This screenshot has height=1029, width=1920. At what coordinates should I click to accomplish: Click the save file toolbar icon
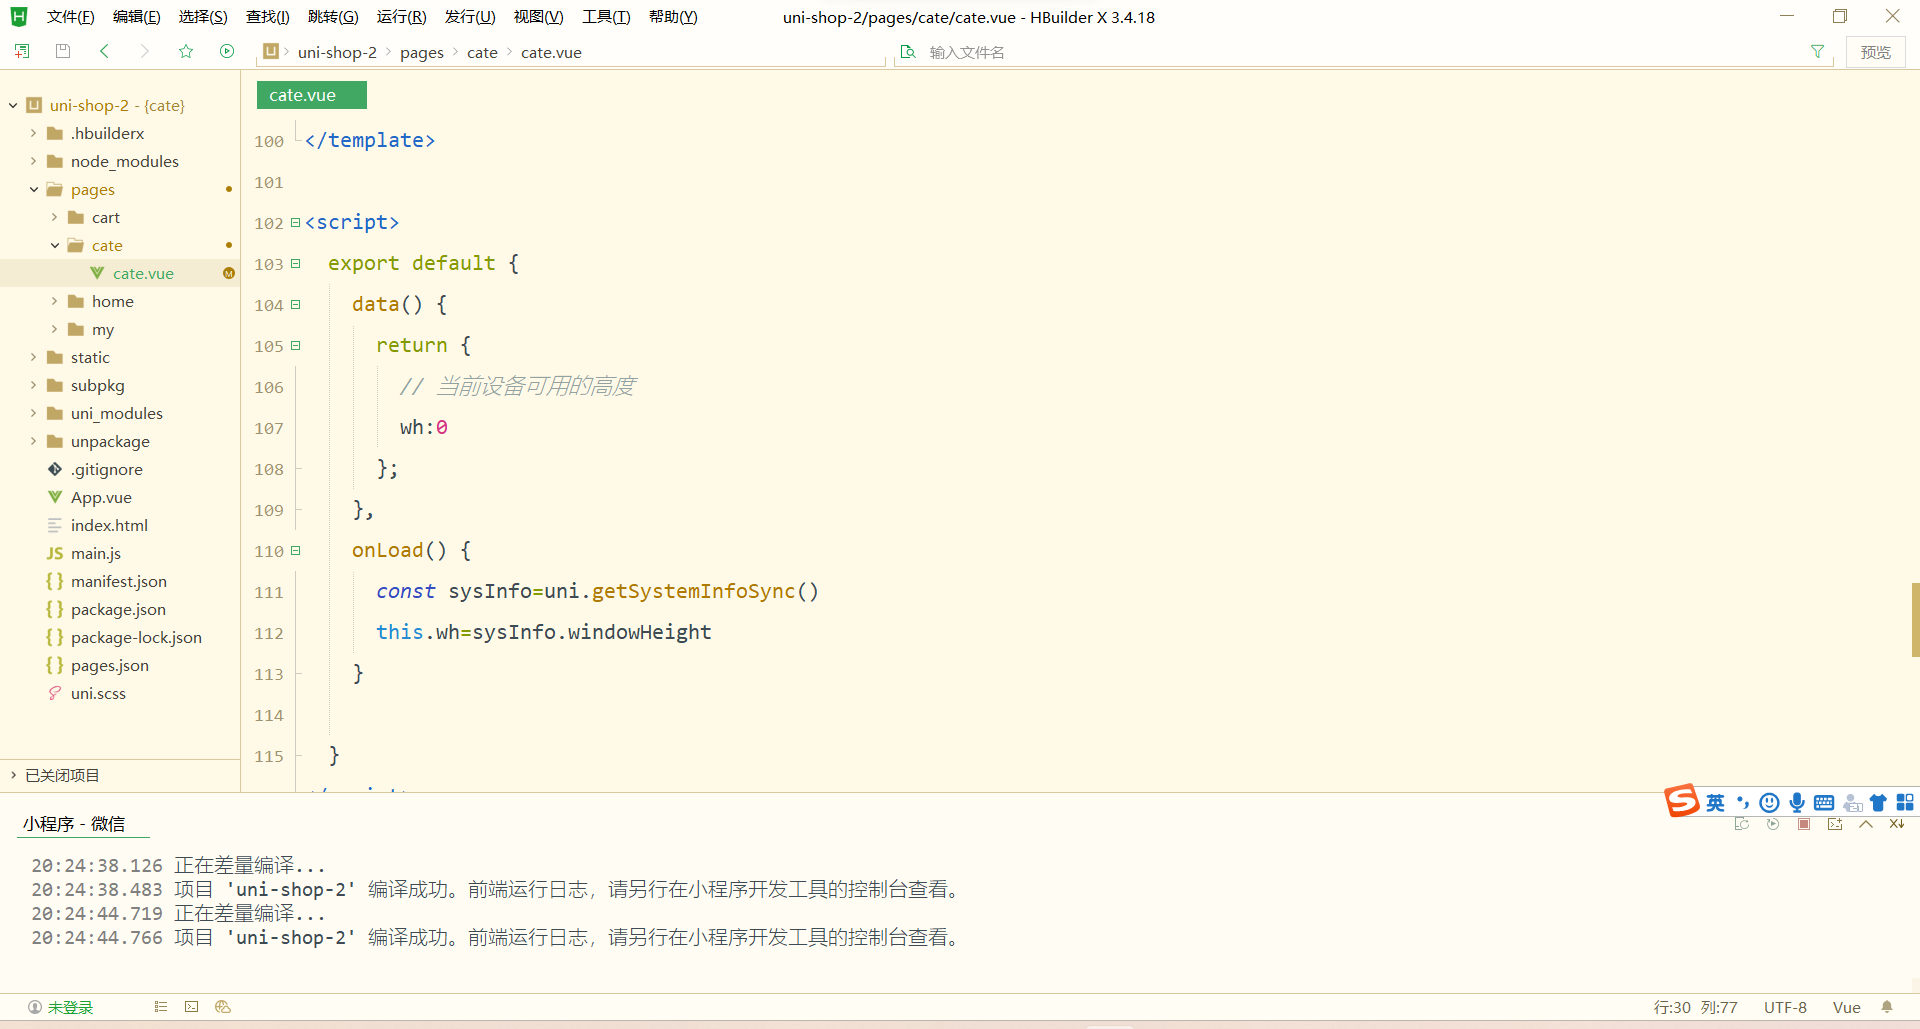(63, 51)
